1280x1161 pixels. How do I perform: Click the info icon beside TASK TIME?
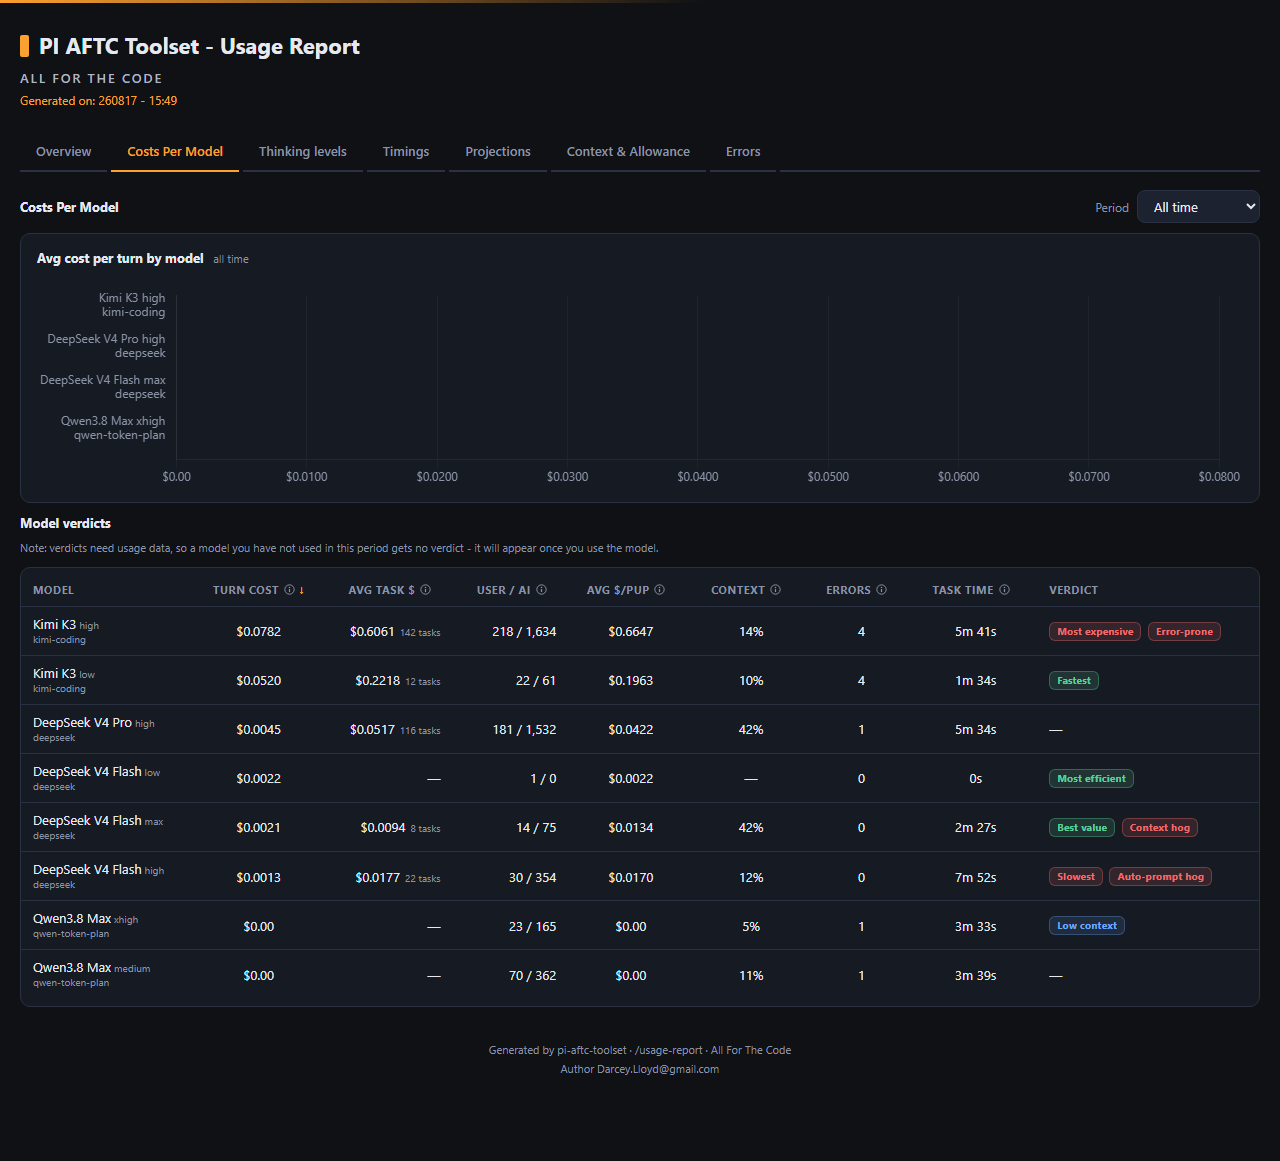(x=1004, y=590)
